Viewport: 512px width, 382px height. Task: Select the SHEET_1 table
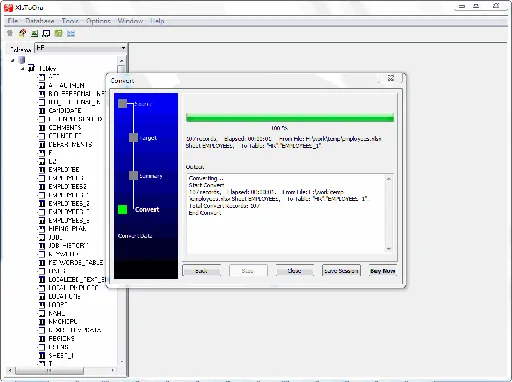(61, 356)
